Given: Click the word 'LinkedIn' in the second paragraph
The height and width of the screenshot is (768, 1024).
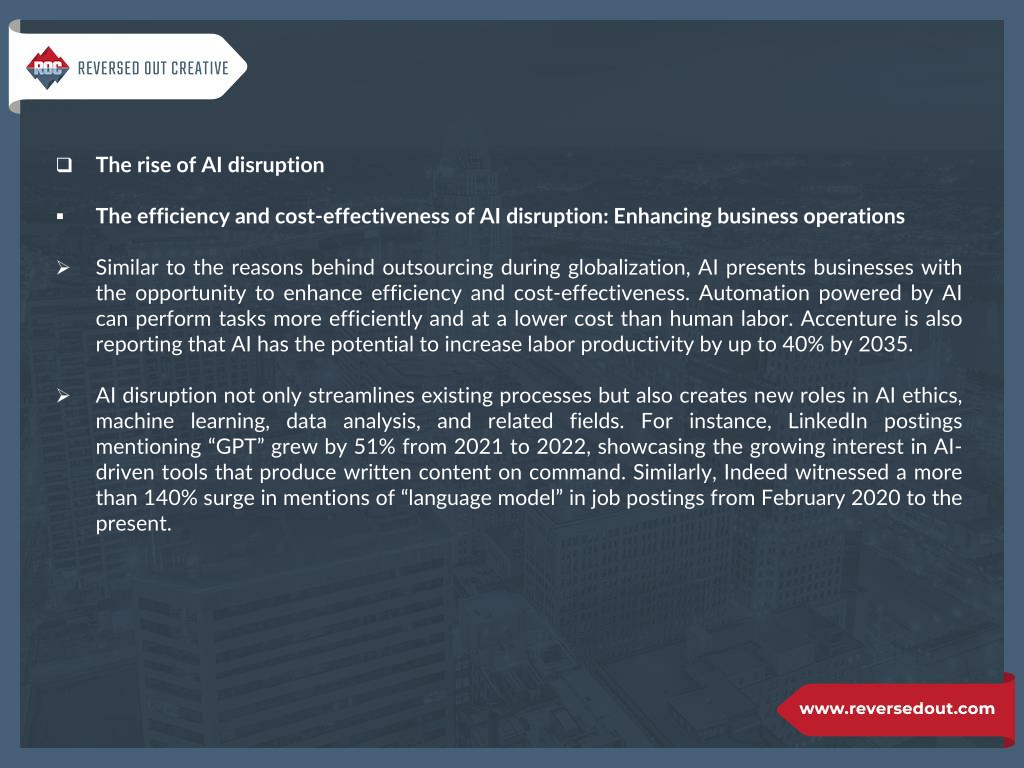Looking at the screenshot, I should 827,421.
